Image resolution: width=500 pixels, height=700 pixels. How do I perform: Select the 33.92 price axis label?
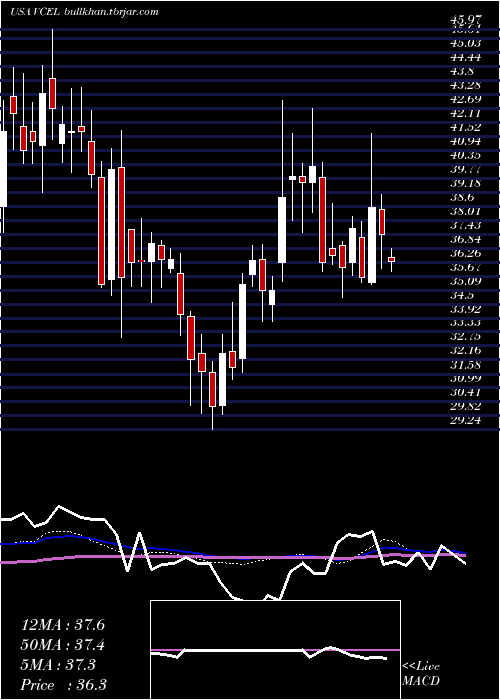point(466,309)
